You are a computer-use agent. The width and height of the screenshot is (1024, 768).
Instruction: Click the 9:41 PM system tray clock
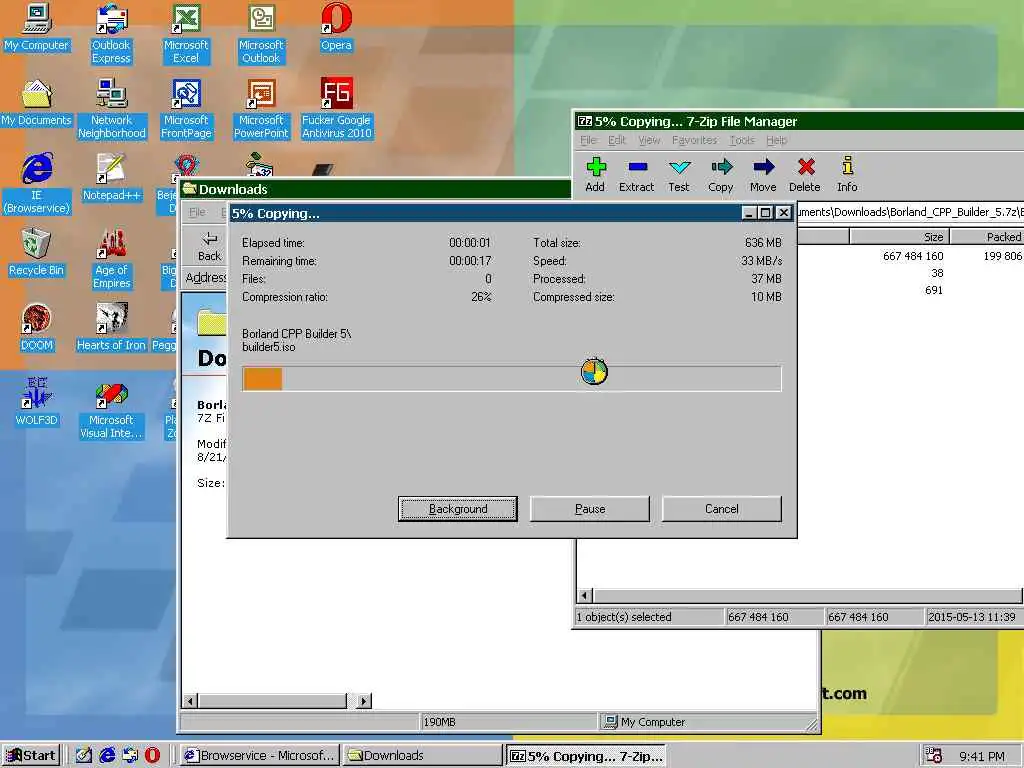(982, 756)
